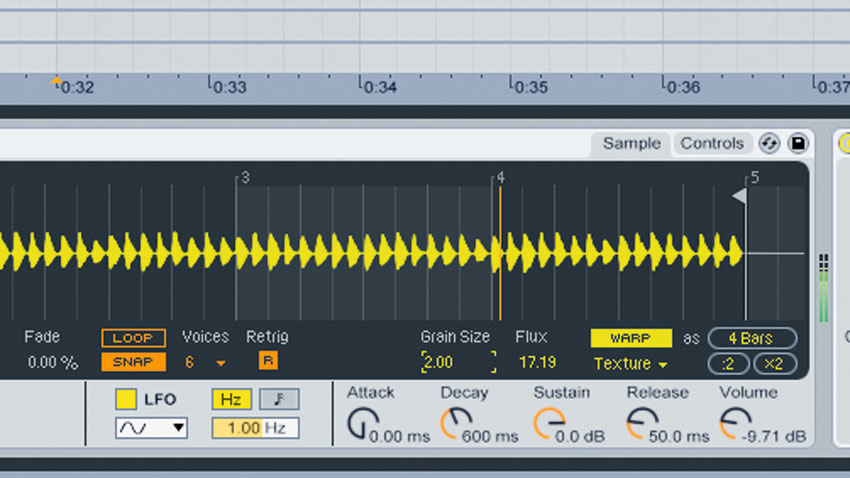This screenshot has width=850, height=478.
Task: Click bar marker 4 in the sample display
Action: [x=499, y=178]
